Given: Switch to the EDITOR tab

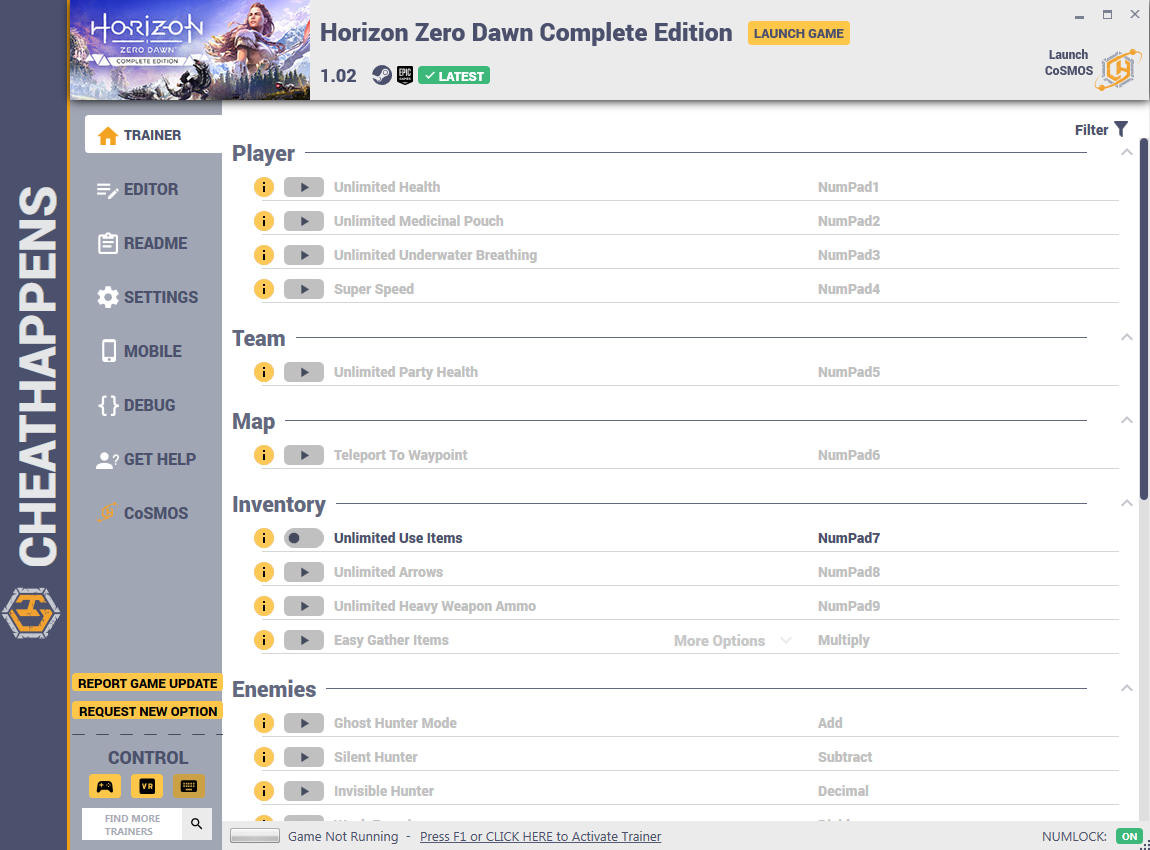Looking at the screenshot, I should pos(138,189).
